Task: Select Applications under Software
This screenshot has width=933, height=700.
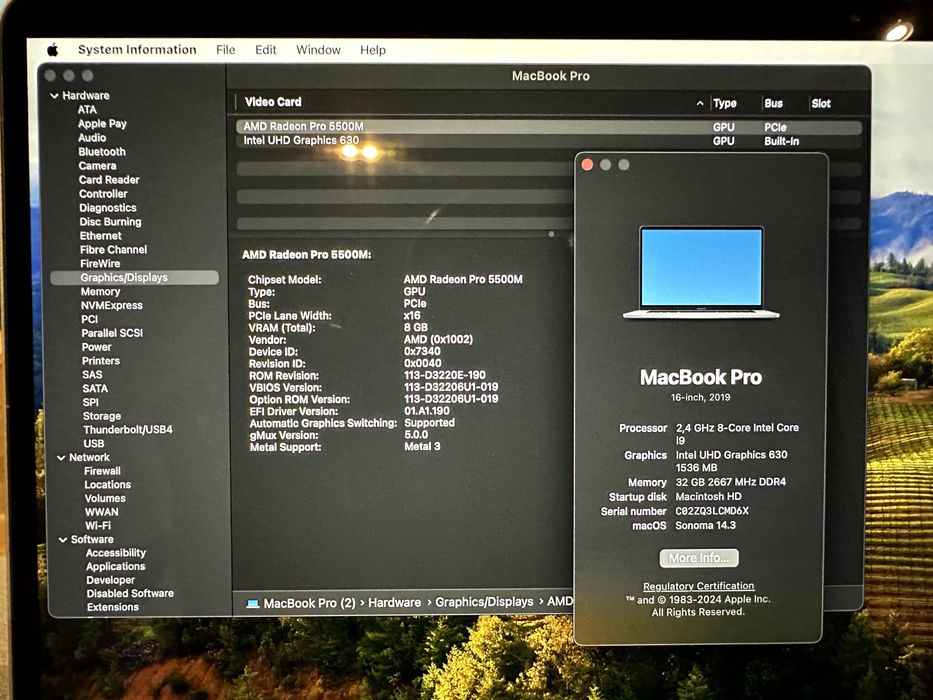Action: pos(116,567)
